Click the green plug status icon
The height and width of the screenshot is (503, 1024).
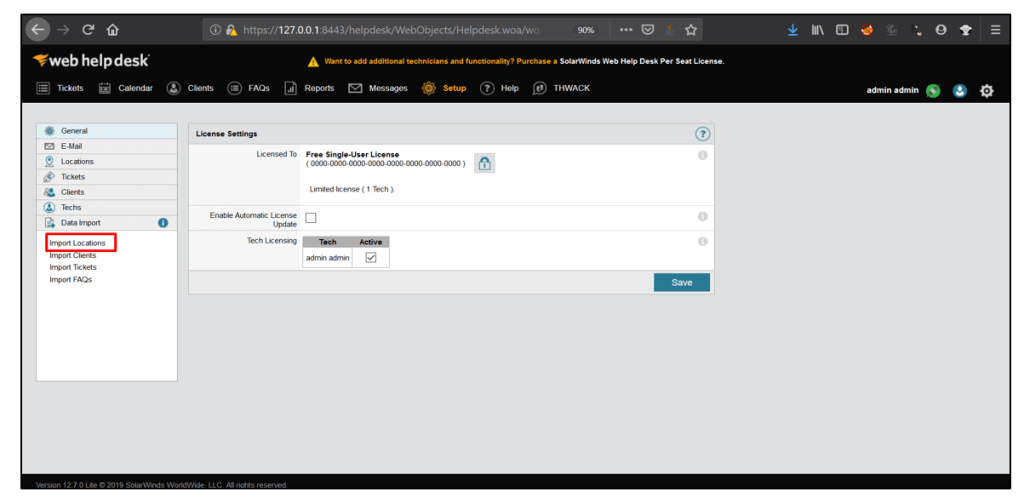click(933, 91)
